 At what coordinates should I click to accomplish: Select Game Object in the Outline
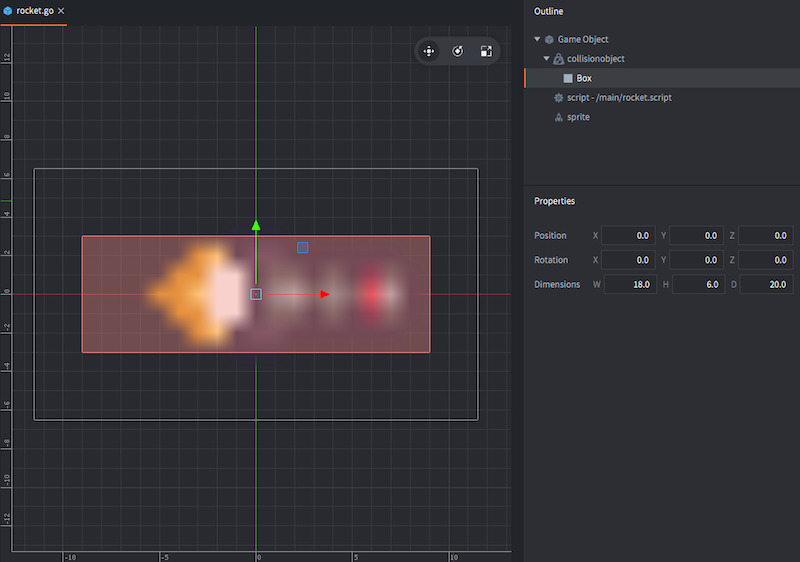coord(583,39)
